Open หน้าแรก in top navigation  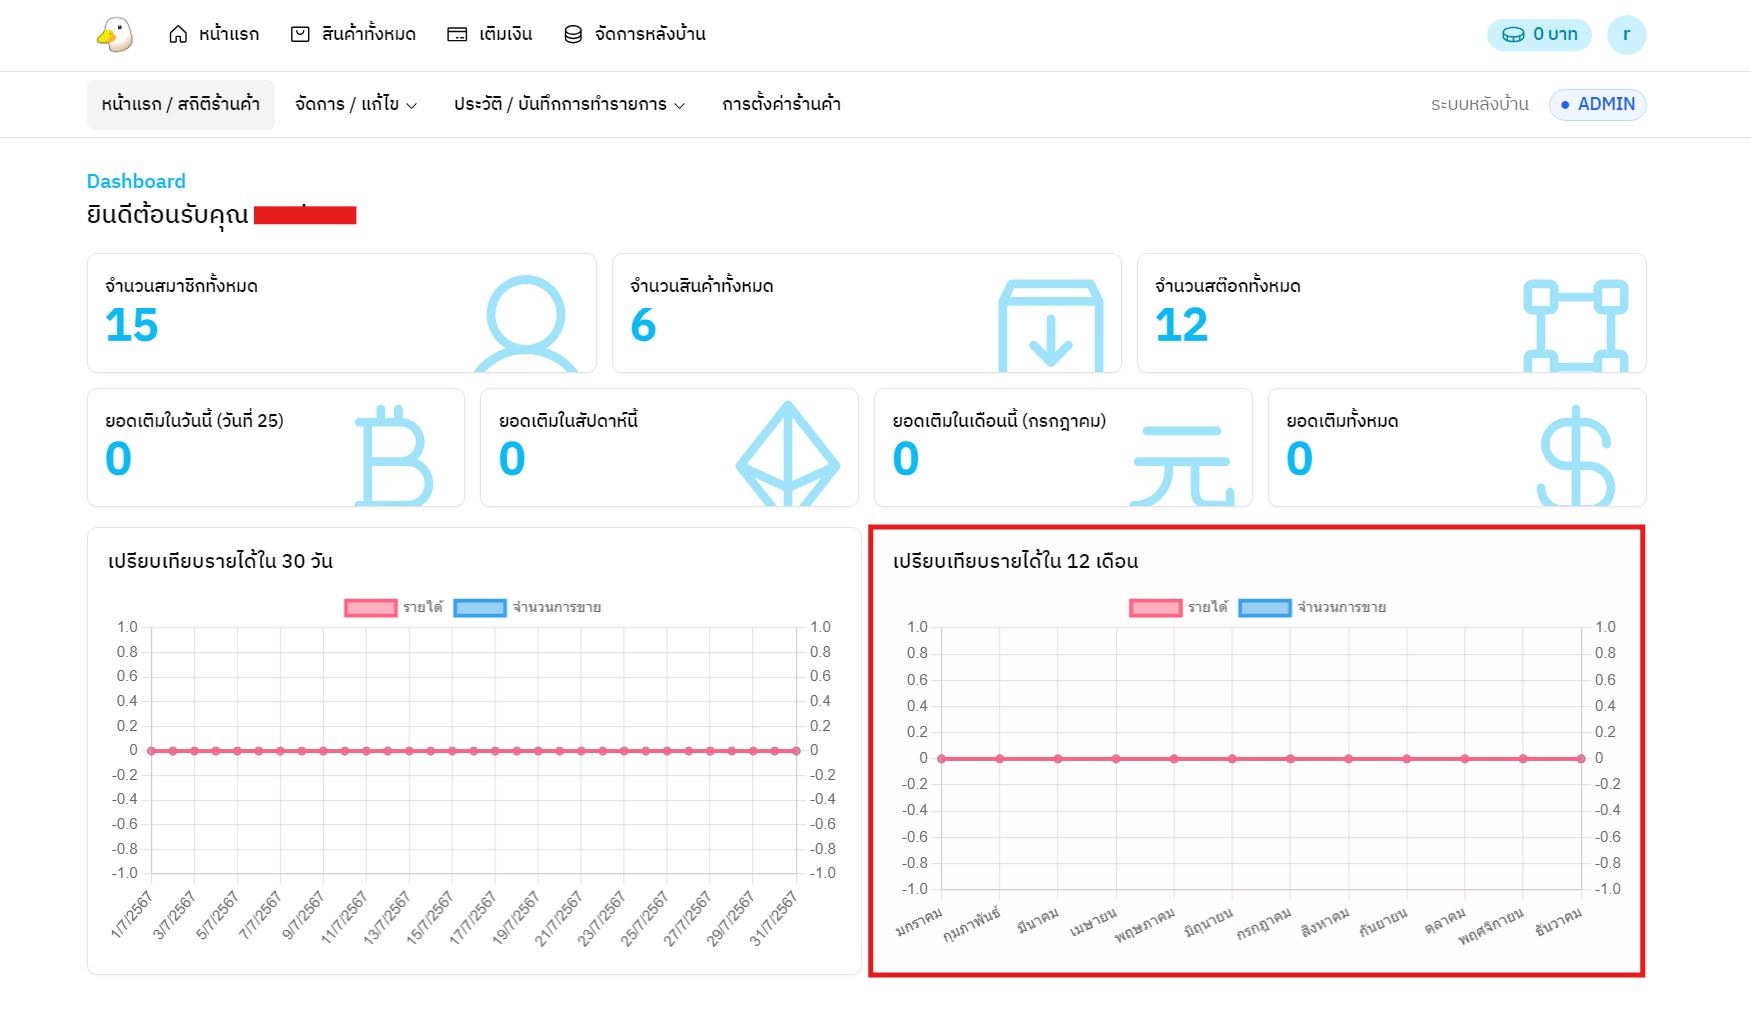(x=213, y=34)
